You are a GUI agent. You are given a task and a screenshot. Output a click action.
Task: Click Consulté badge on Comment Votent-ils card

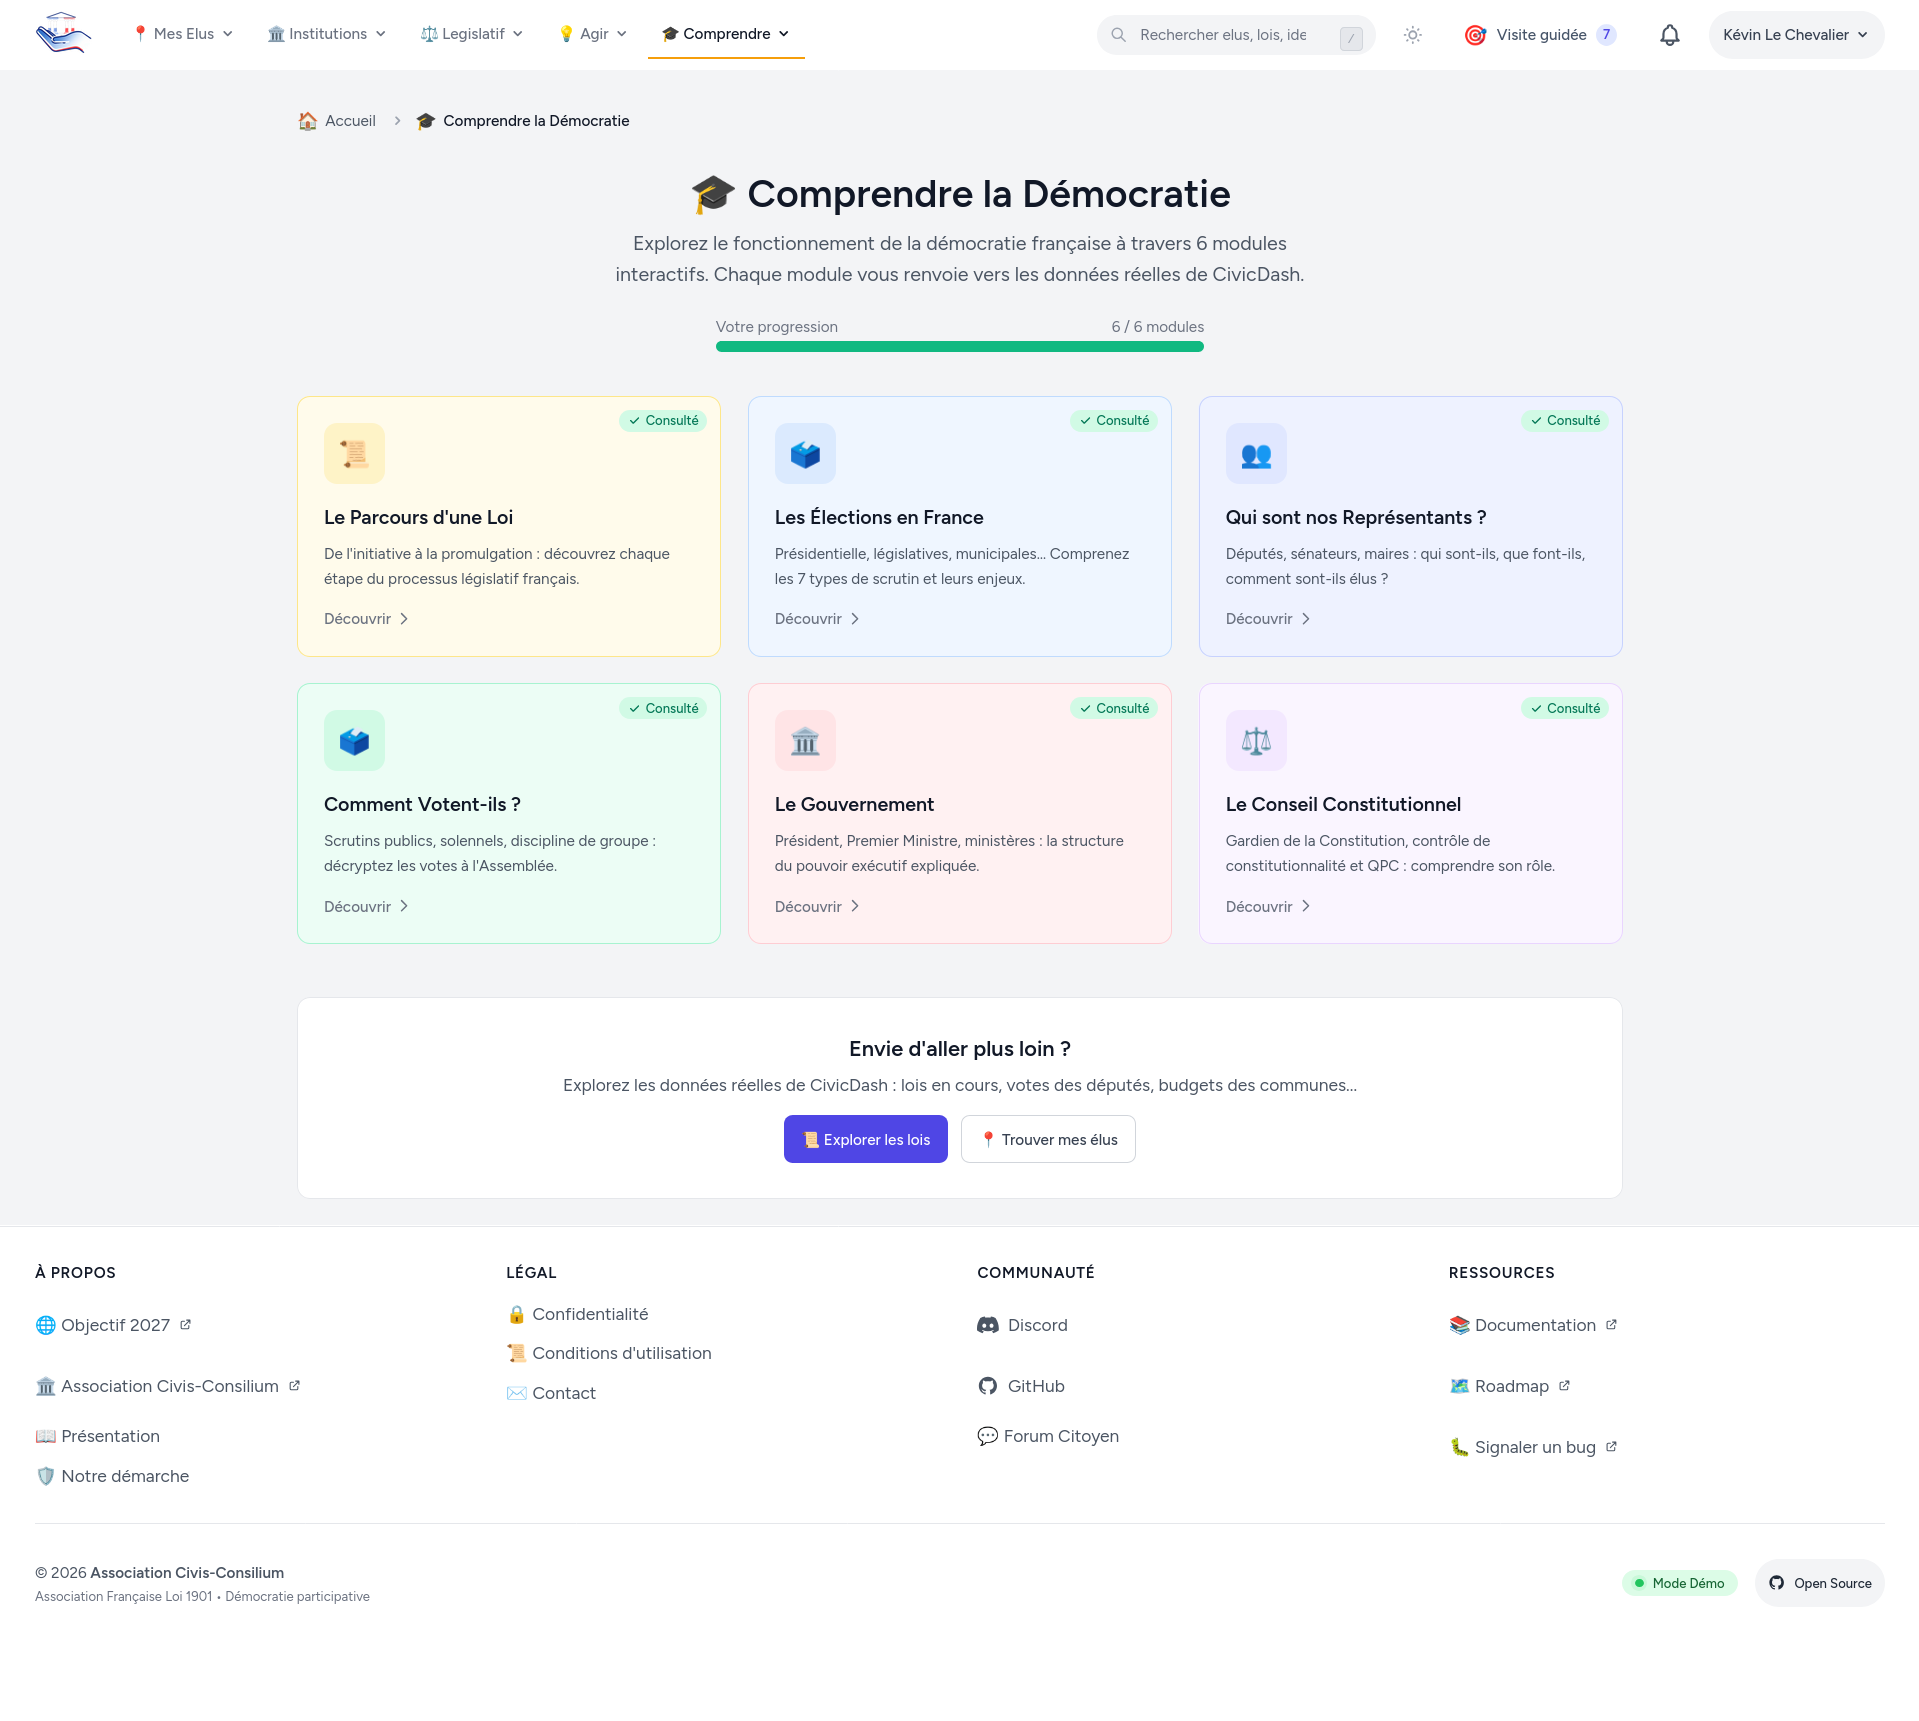[x=663, y=708]
